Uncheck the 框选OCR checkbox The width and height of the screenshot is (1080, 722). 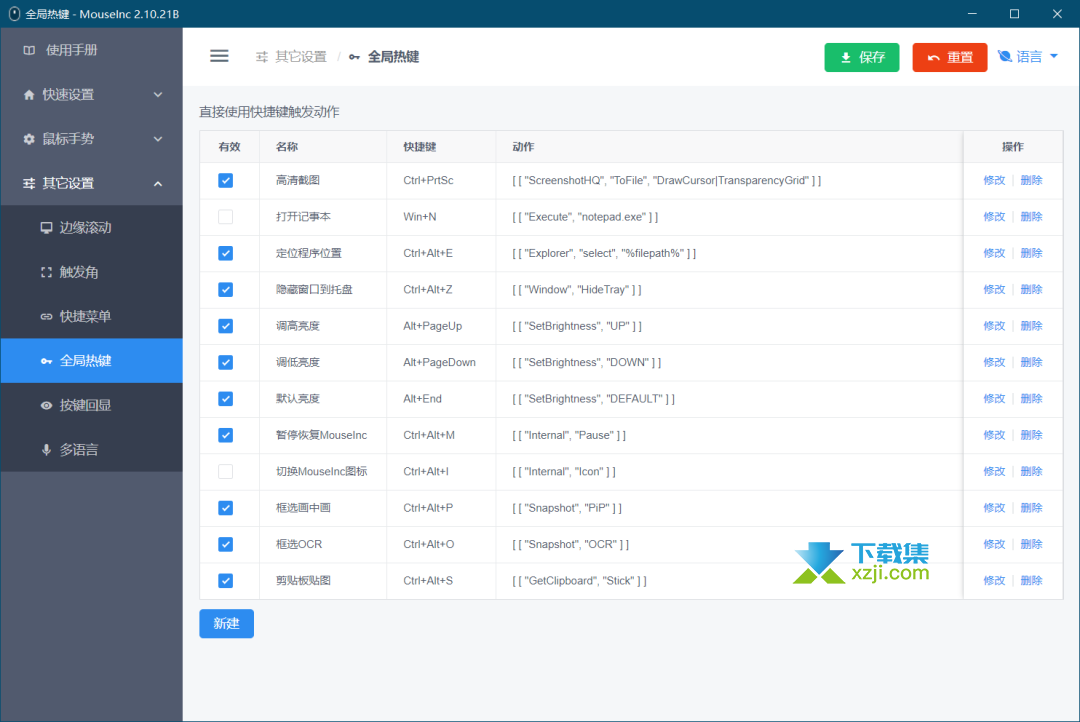coord(225,544)
